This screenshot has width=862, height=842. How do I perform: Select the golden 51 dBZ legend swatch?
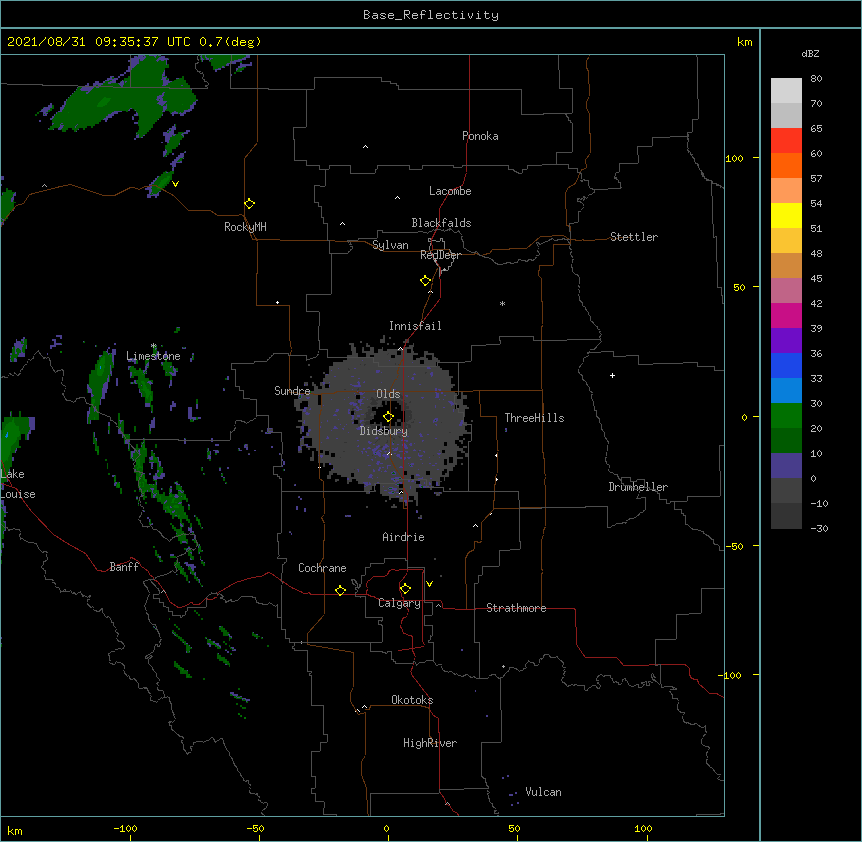point(786,241)
